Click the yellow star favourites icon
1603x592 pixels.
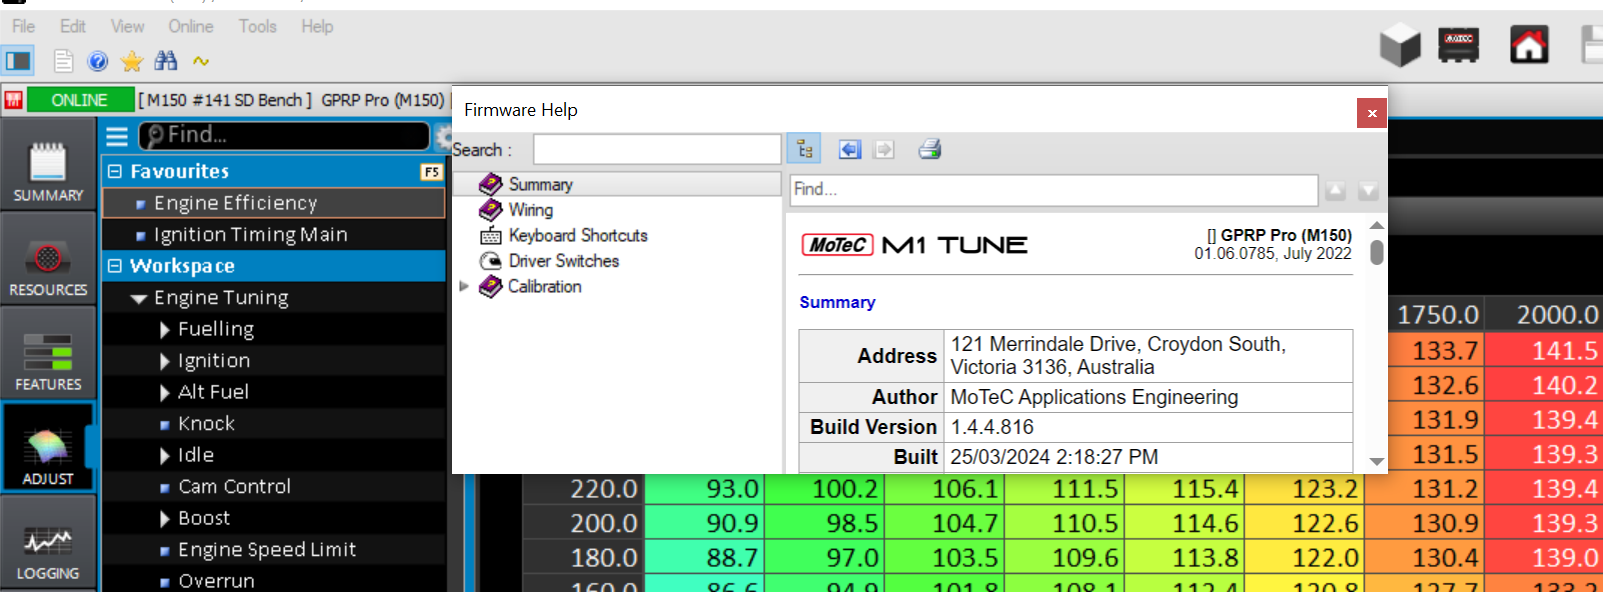click(132, 61)
